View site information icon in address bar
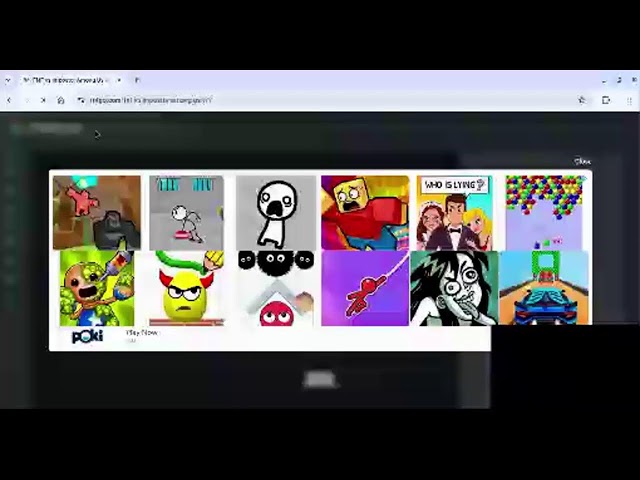This screenshot has height=480, width=640. [x=81, y=100]
